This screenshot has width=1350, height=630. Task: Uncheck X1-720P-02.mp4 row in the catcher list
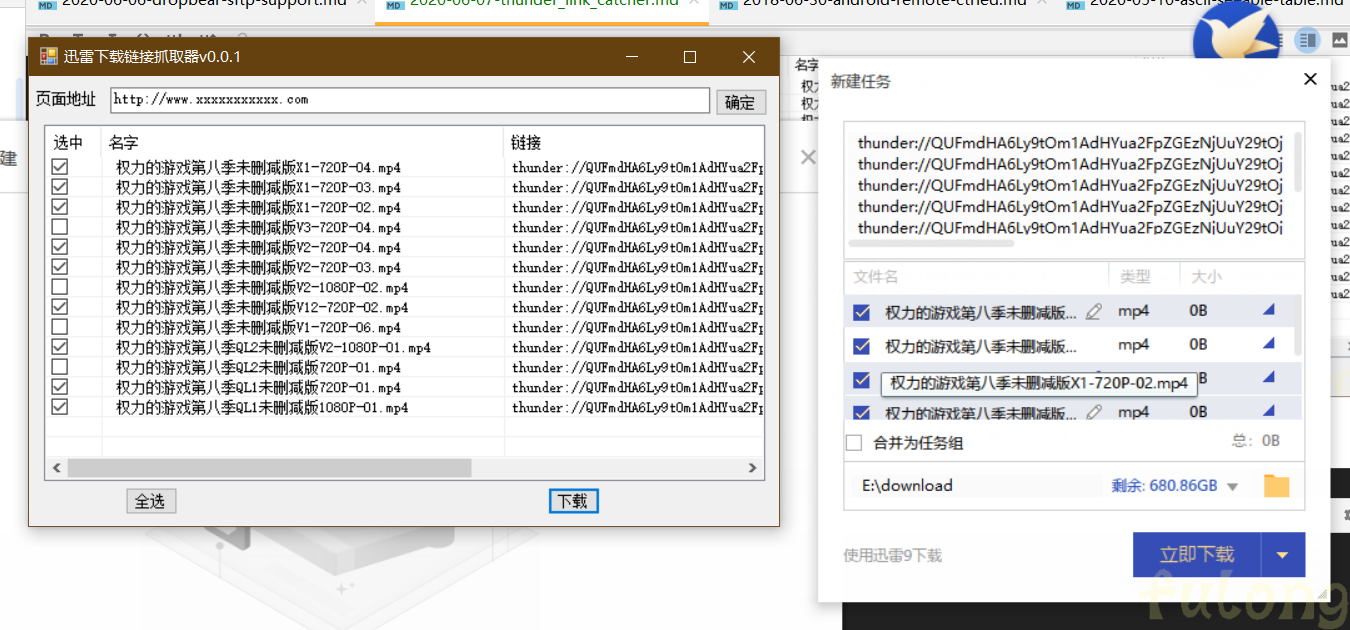tap(60, 207)
